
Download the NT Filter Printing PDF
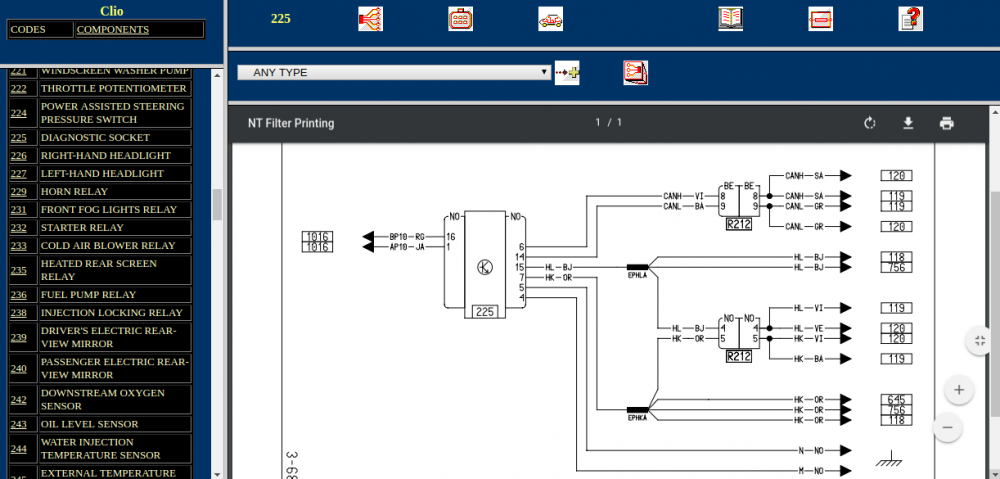pos(908,123)
